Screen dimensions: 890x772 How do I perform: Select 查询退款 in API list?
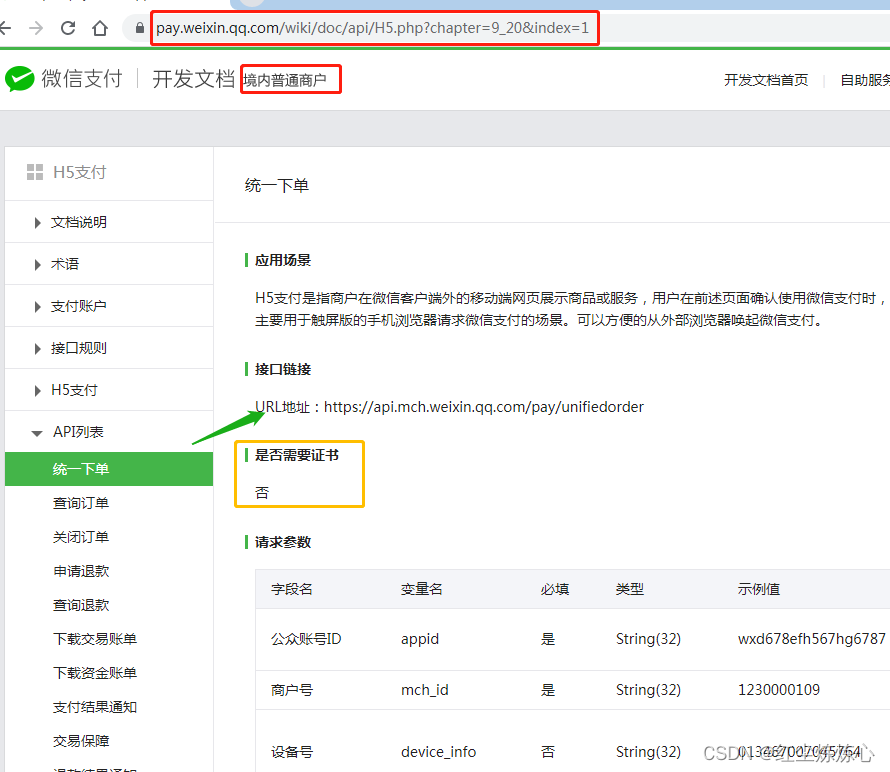tap(81, 605)
